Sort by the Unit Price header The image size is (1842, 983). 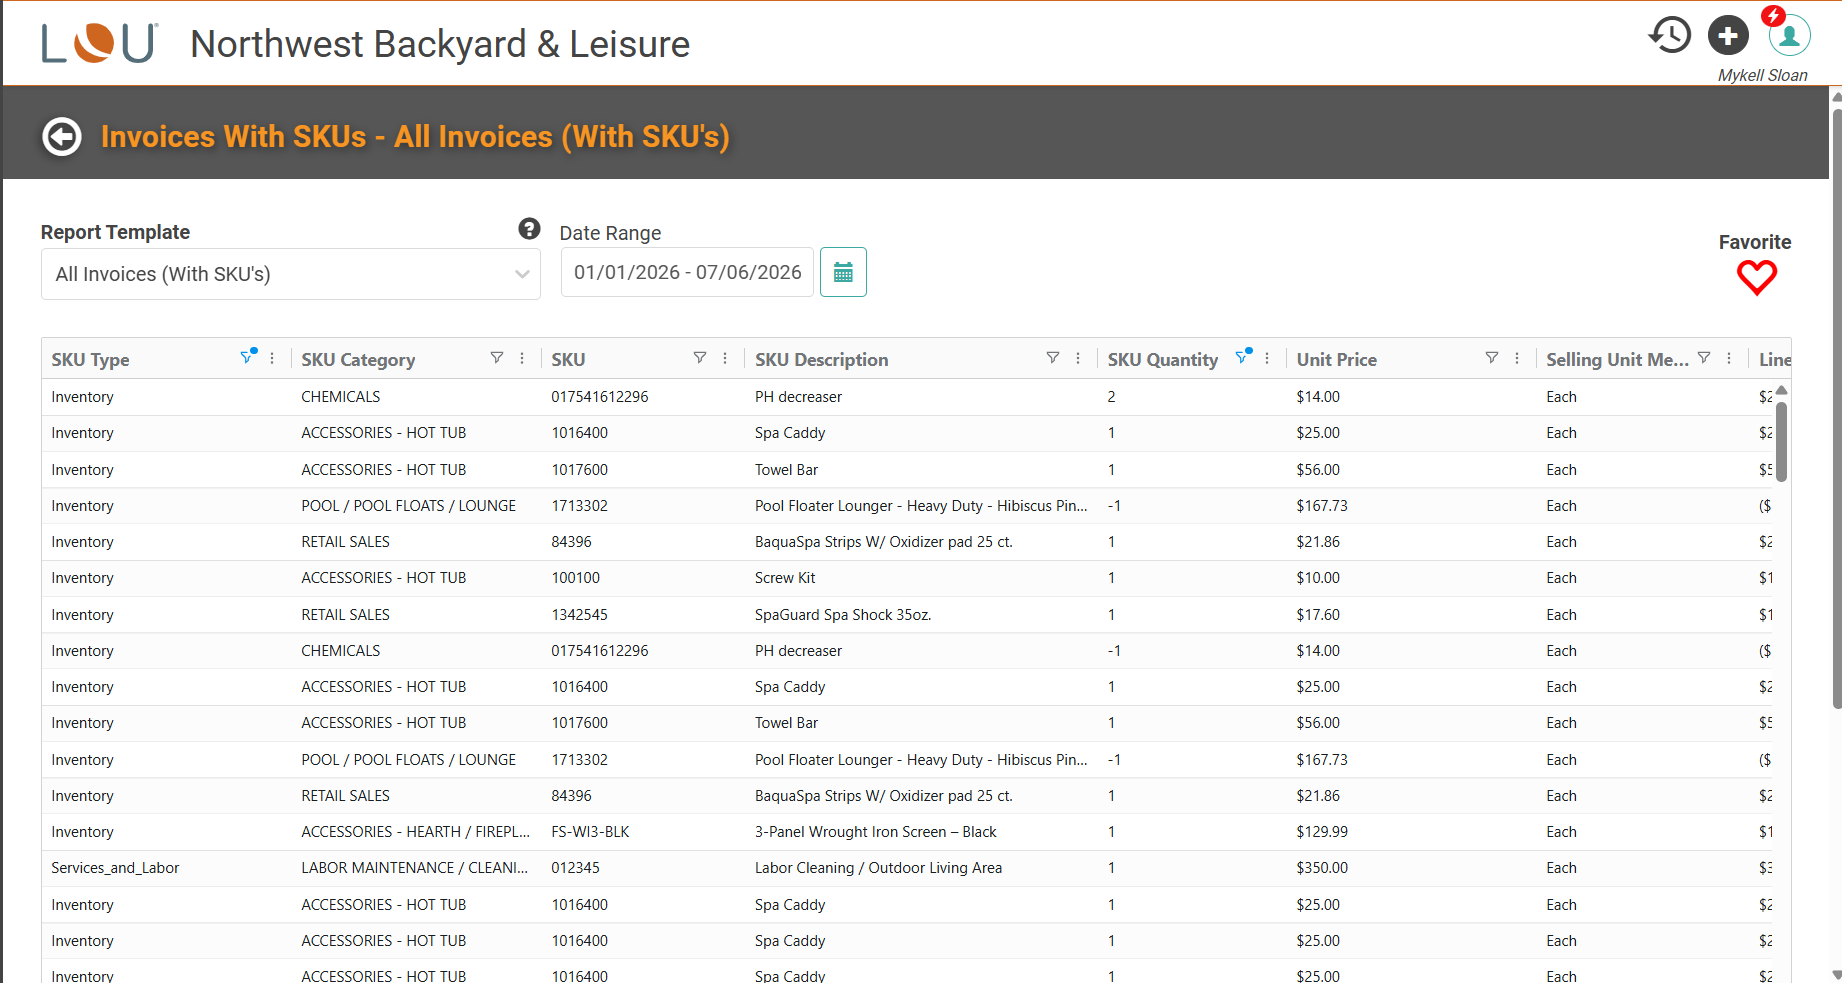click(x=1336, y=360)
